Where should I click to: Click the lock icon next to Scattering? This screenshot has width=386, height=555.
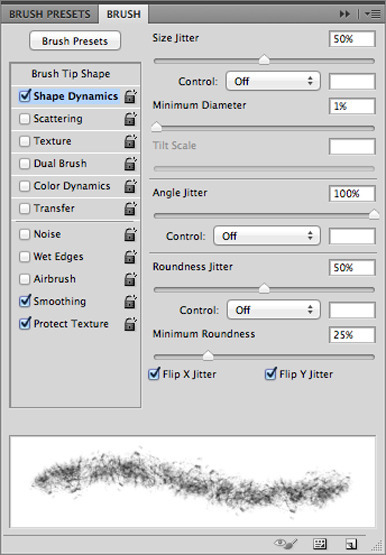click(131, 119)
